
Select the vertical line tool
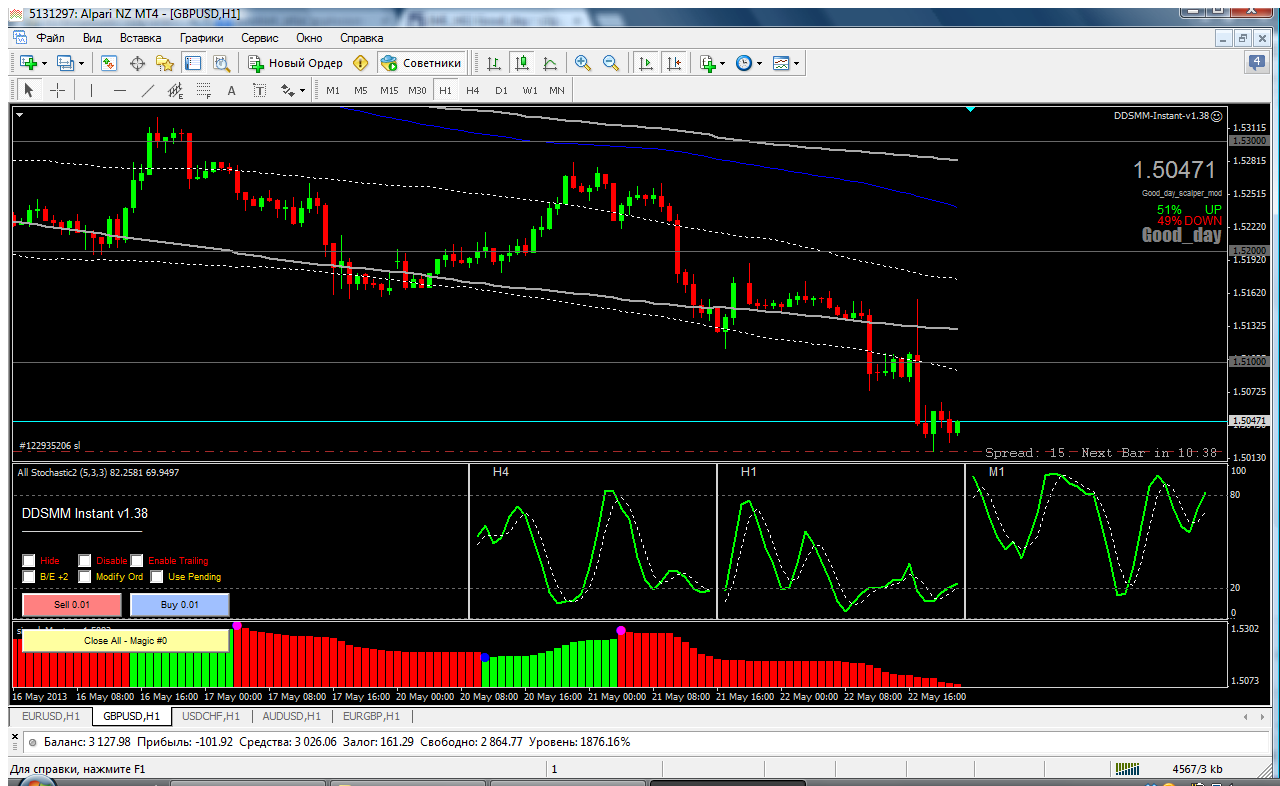pyautogui.click(x=91, y=90)
